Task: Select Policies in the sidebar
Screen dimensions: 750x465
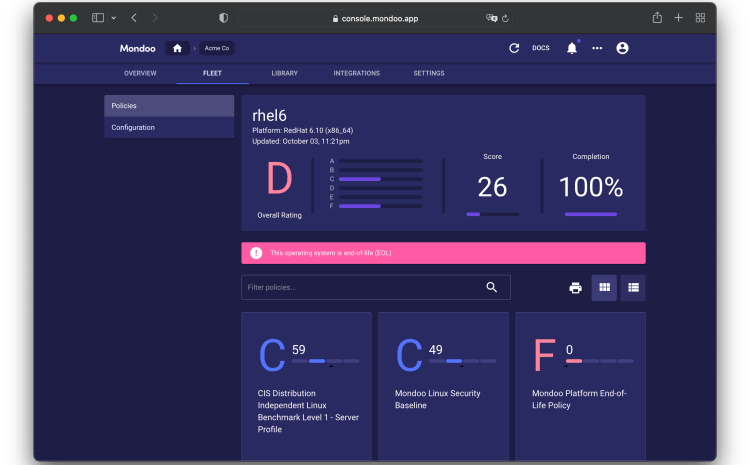Action: (169, 106)
